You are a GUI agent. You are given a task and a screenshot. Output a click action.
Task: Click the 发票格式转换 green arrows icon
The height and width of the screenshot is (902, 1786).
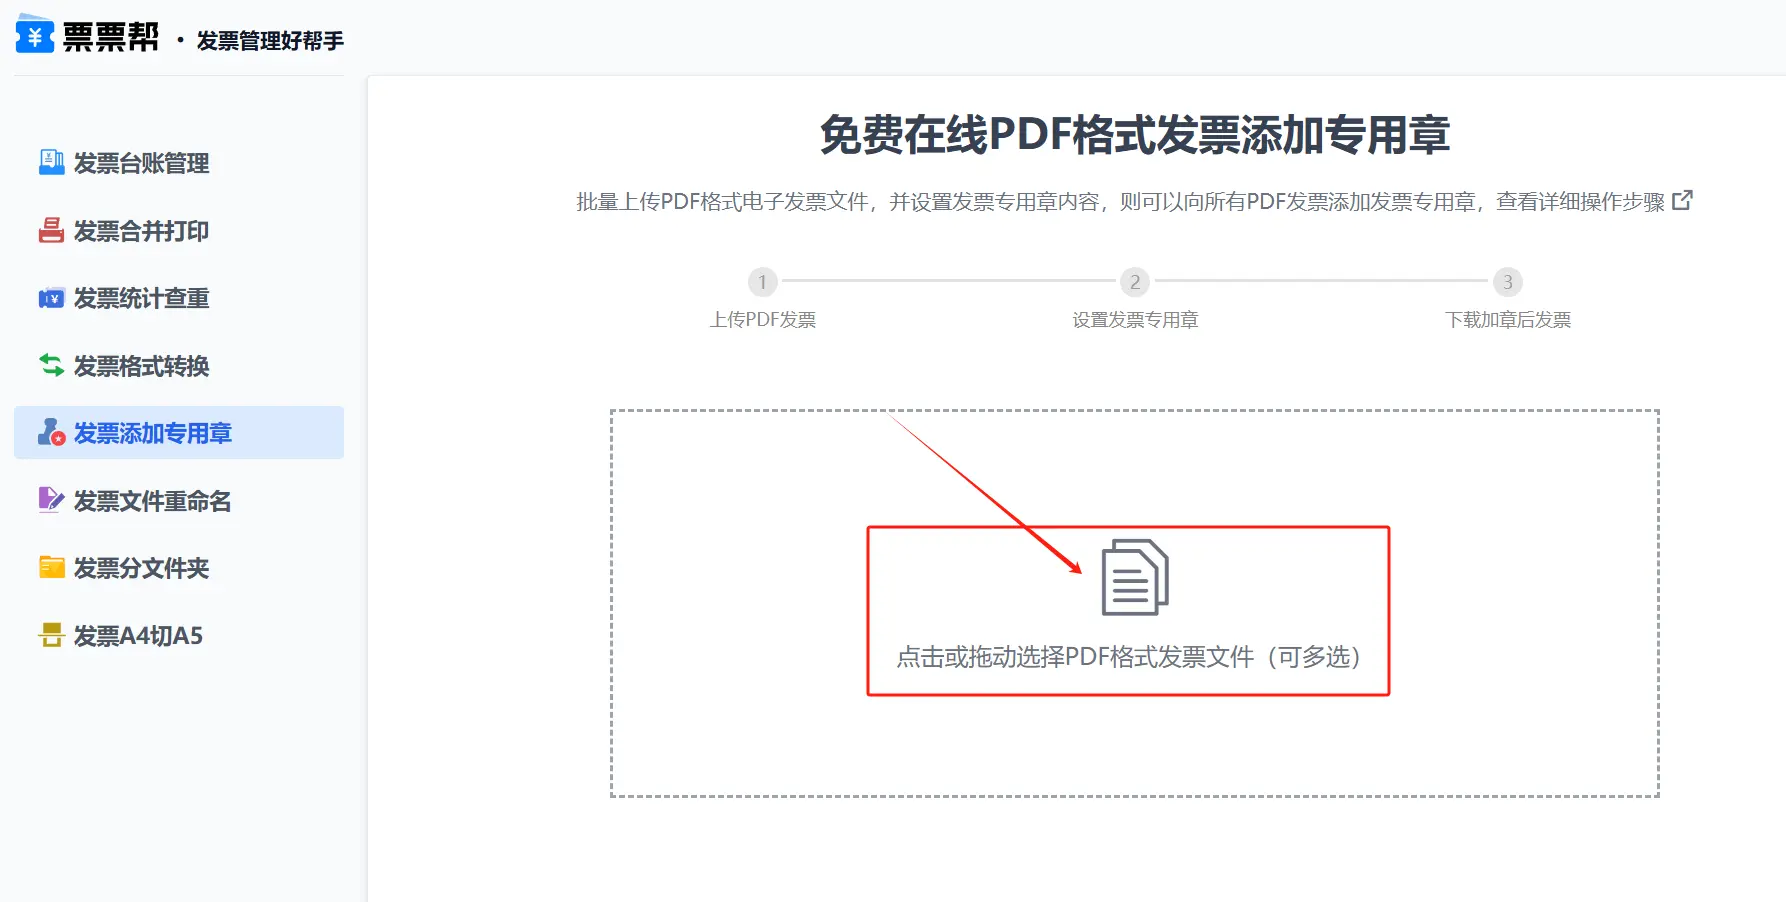coord(51,366)
